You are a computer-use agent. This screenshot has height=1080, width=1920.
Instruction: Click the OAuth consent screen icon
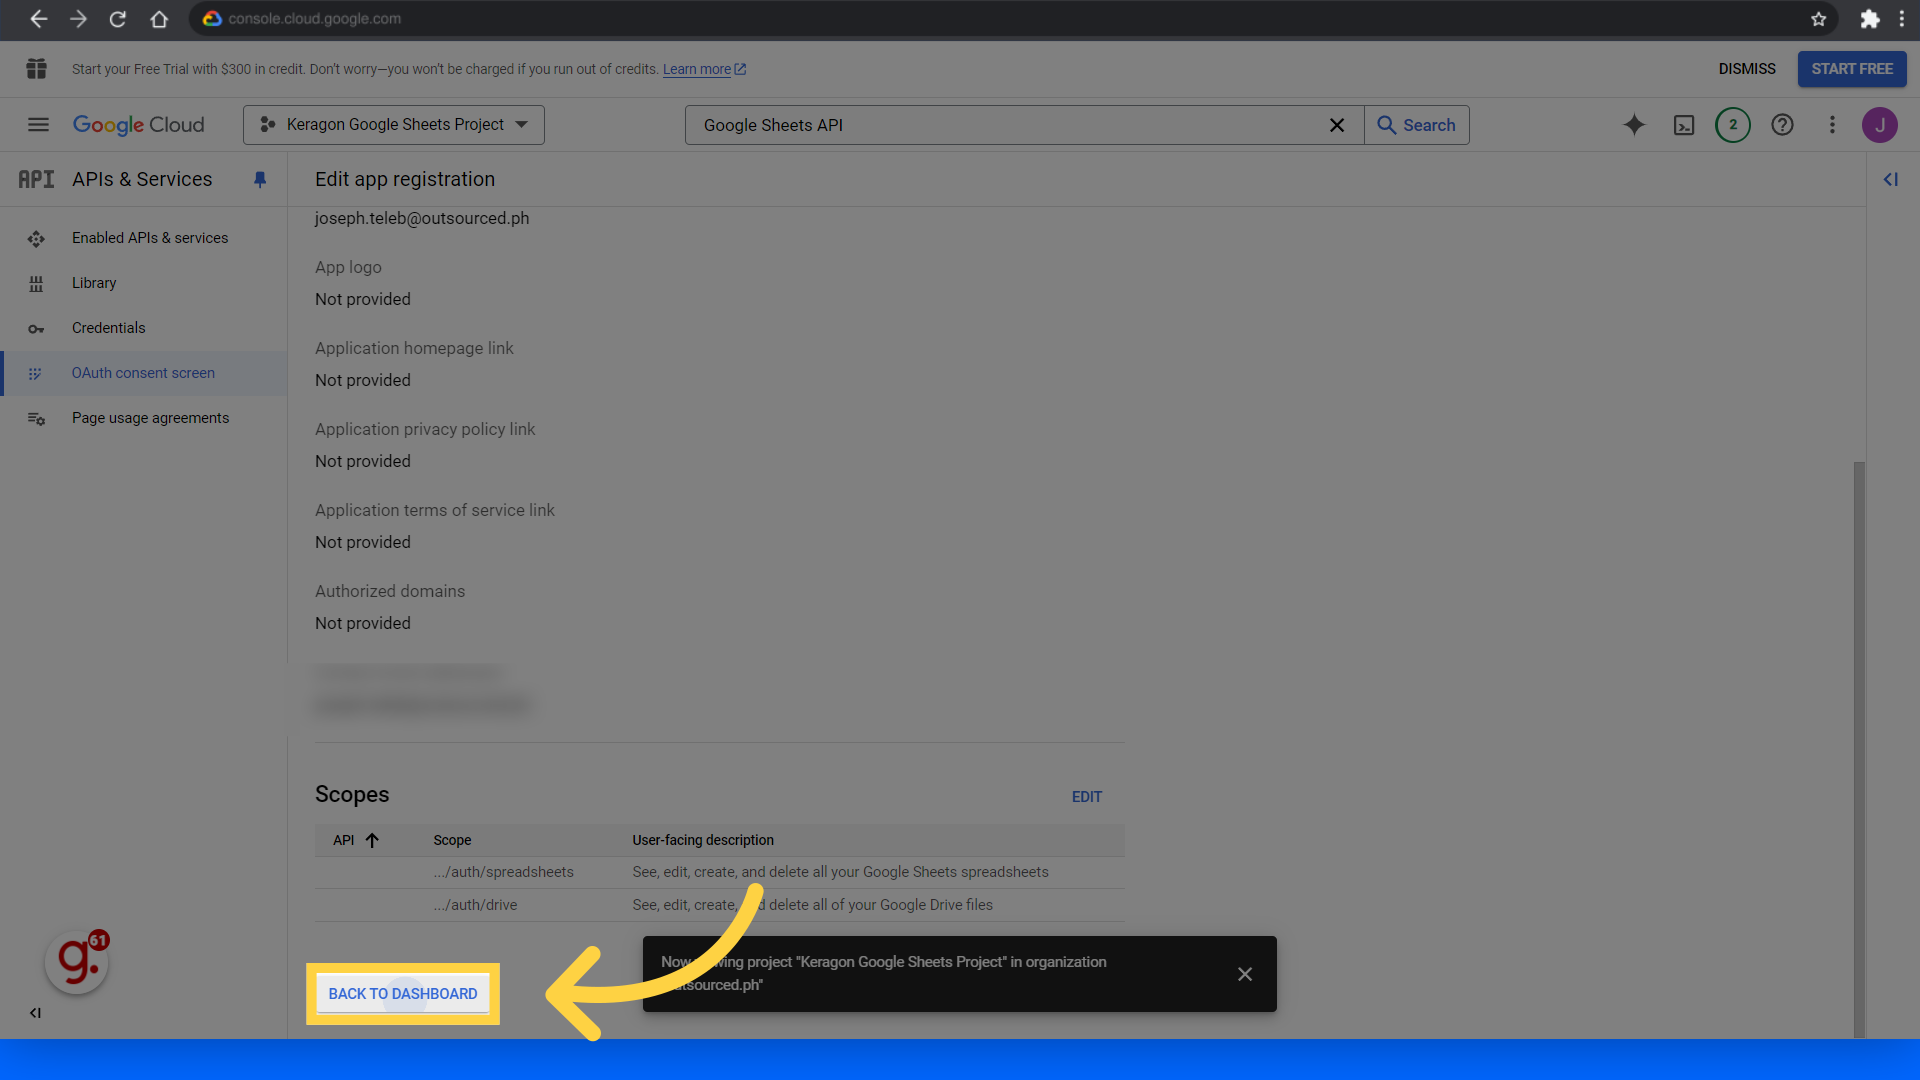click(35, 374)
